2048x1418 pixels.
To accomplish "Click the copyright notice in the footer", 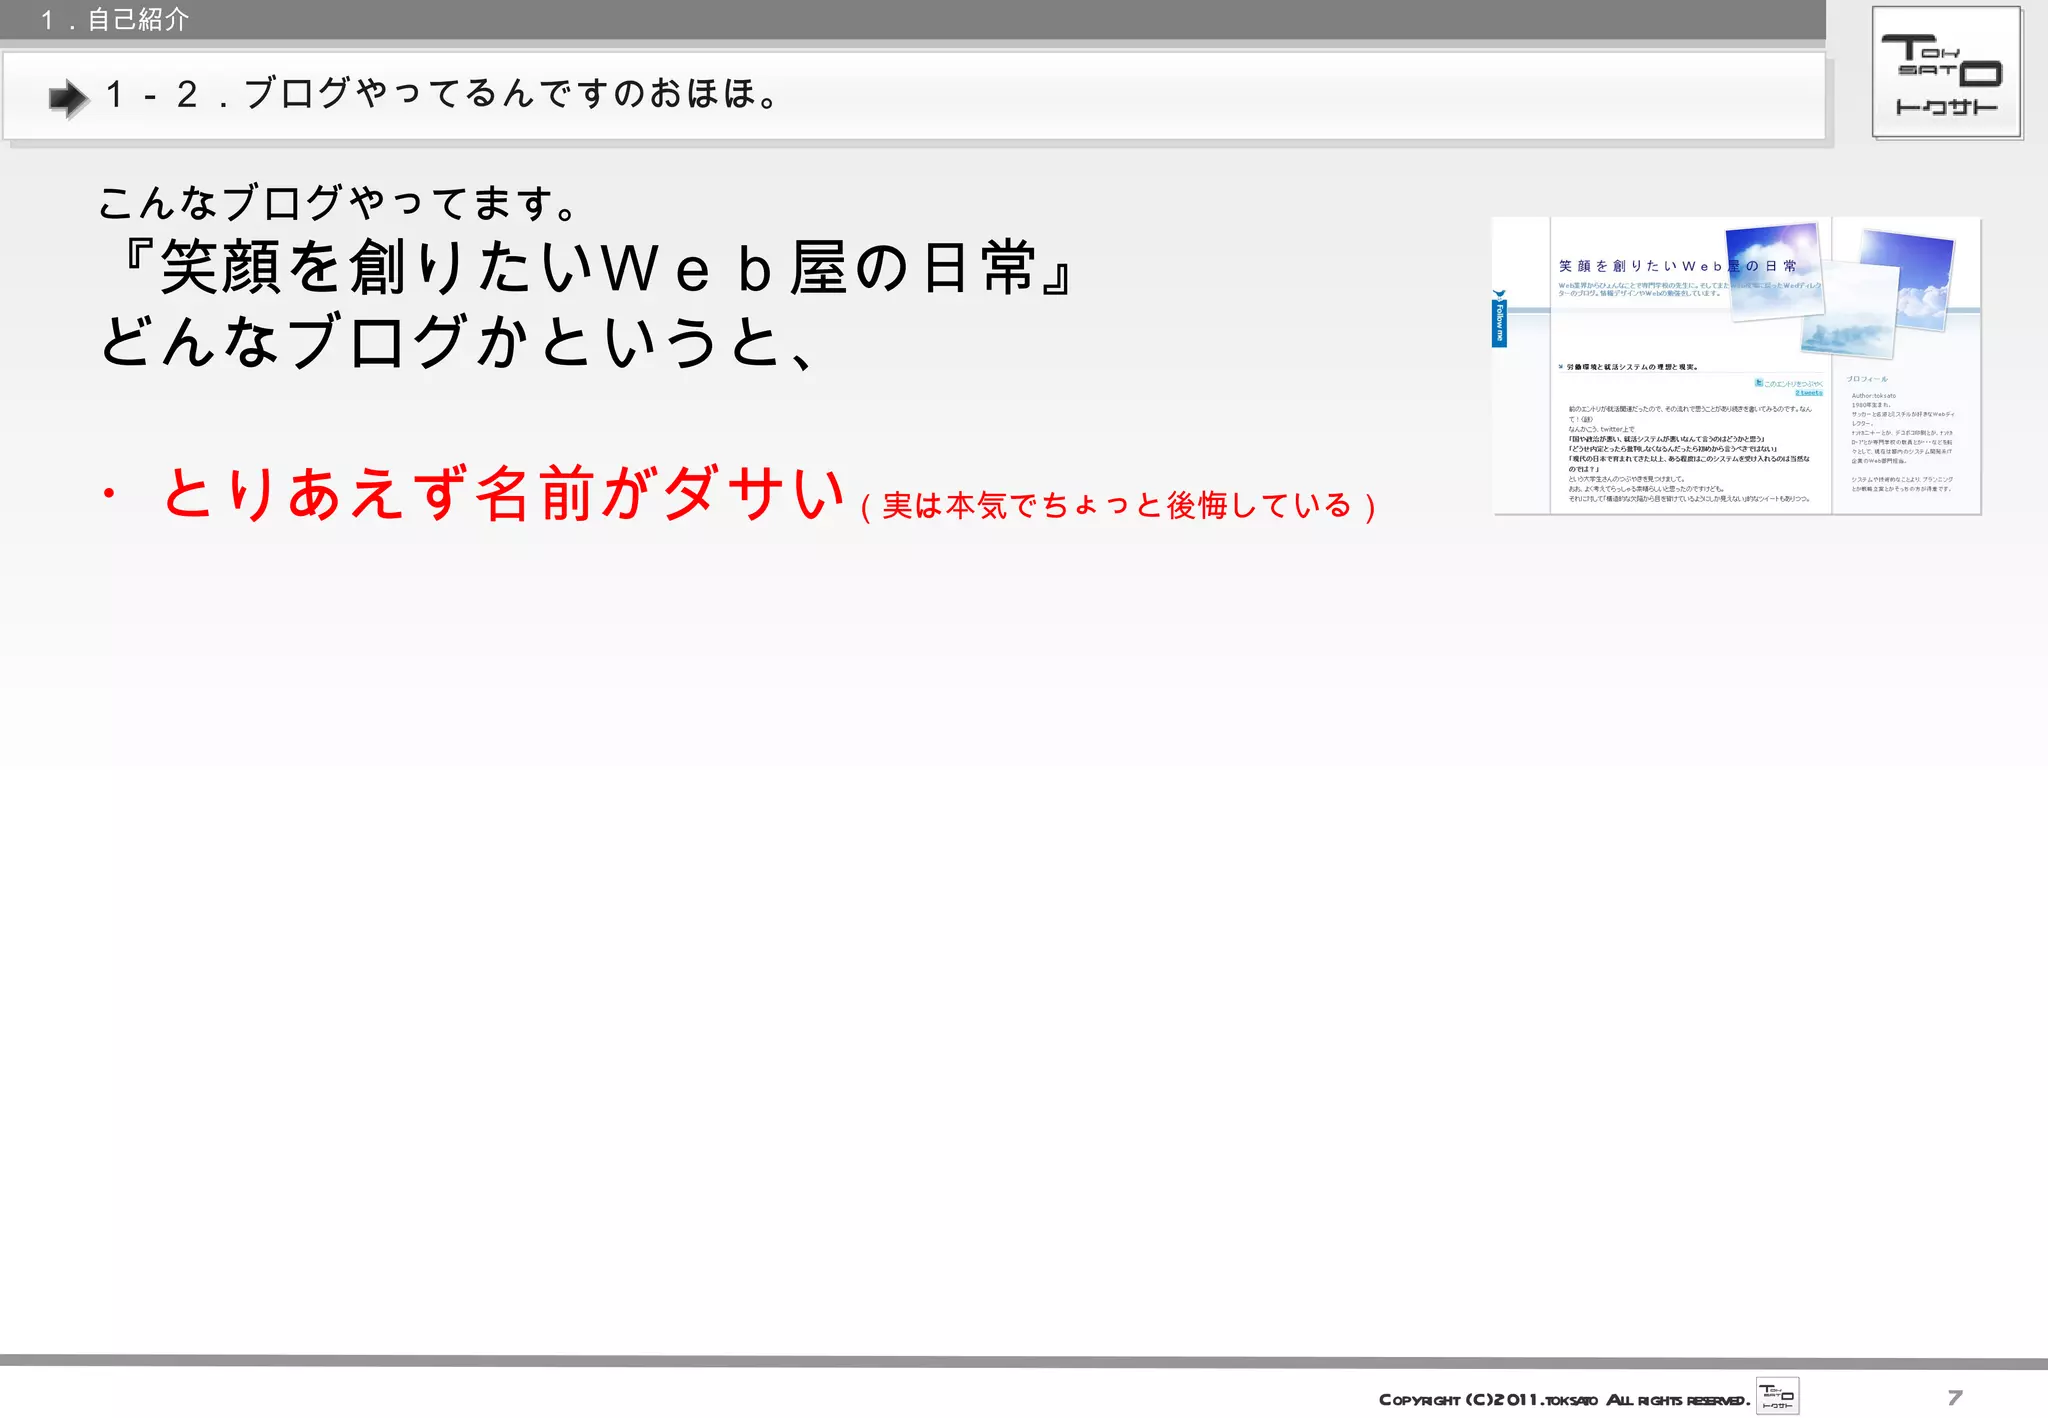I will point(1564,1399).
